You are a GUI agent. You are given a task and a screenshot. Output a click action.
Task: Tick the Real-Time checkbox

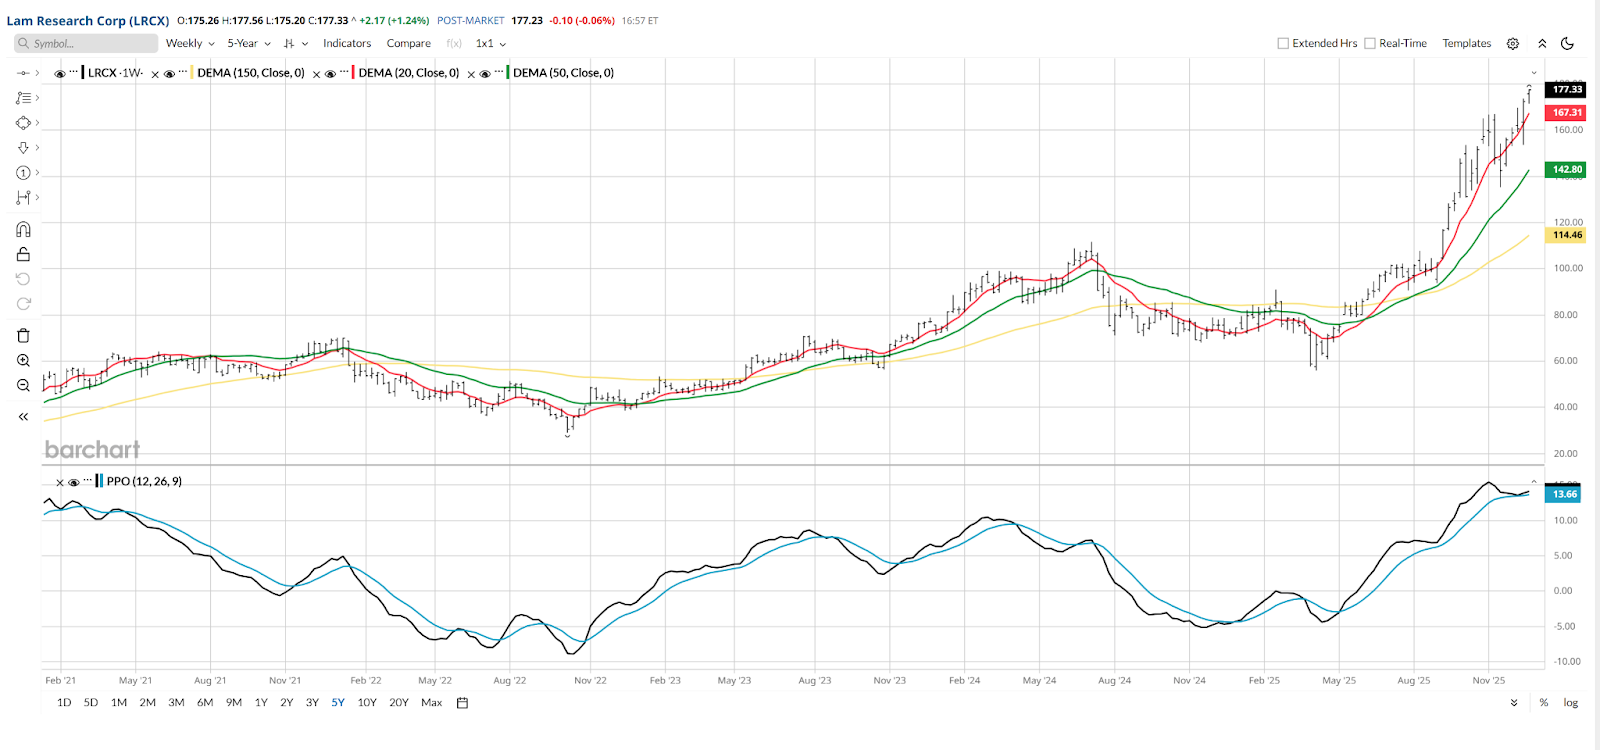point(1370,43)
